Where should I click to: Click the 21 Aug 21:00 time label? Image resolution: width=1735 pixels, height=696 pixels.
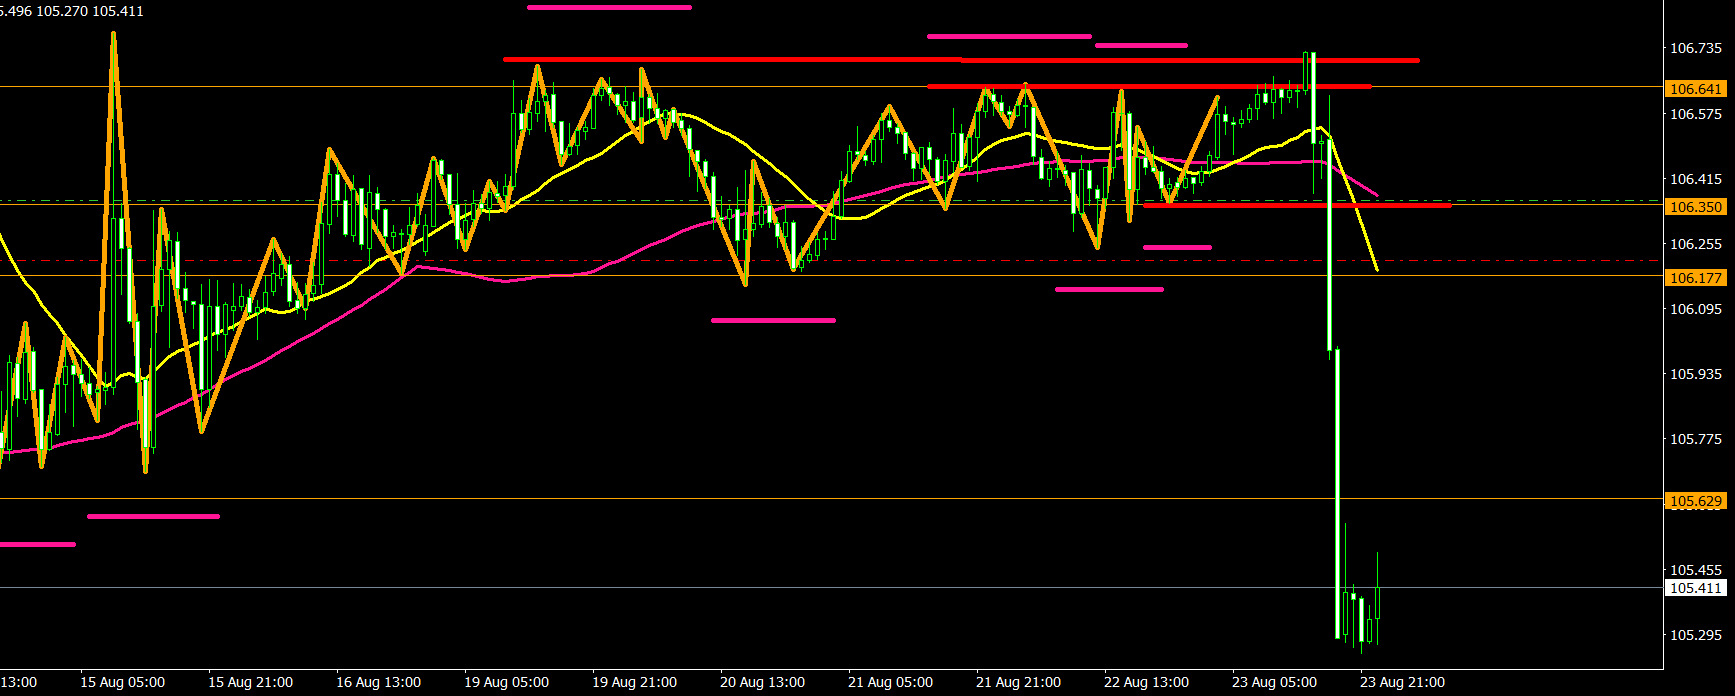[x=1018, y=682]
